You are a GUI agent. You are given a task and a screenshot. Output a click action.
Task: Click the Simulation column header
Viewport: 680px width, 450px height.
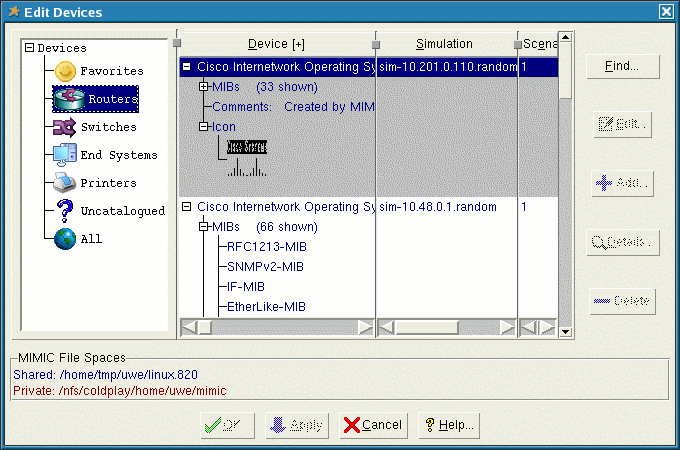[445, 44]
